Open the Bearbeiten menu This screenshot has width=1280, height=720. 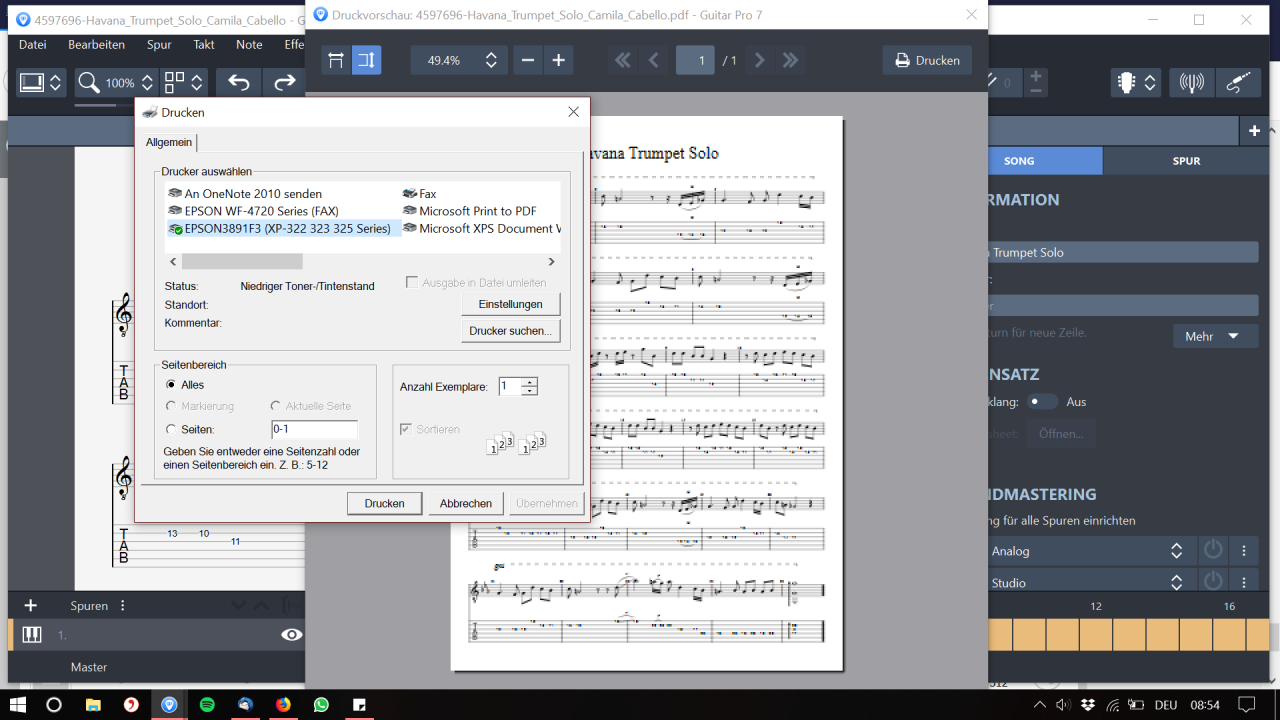[96, 44]
